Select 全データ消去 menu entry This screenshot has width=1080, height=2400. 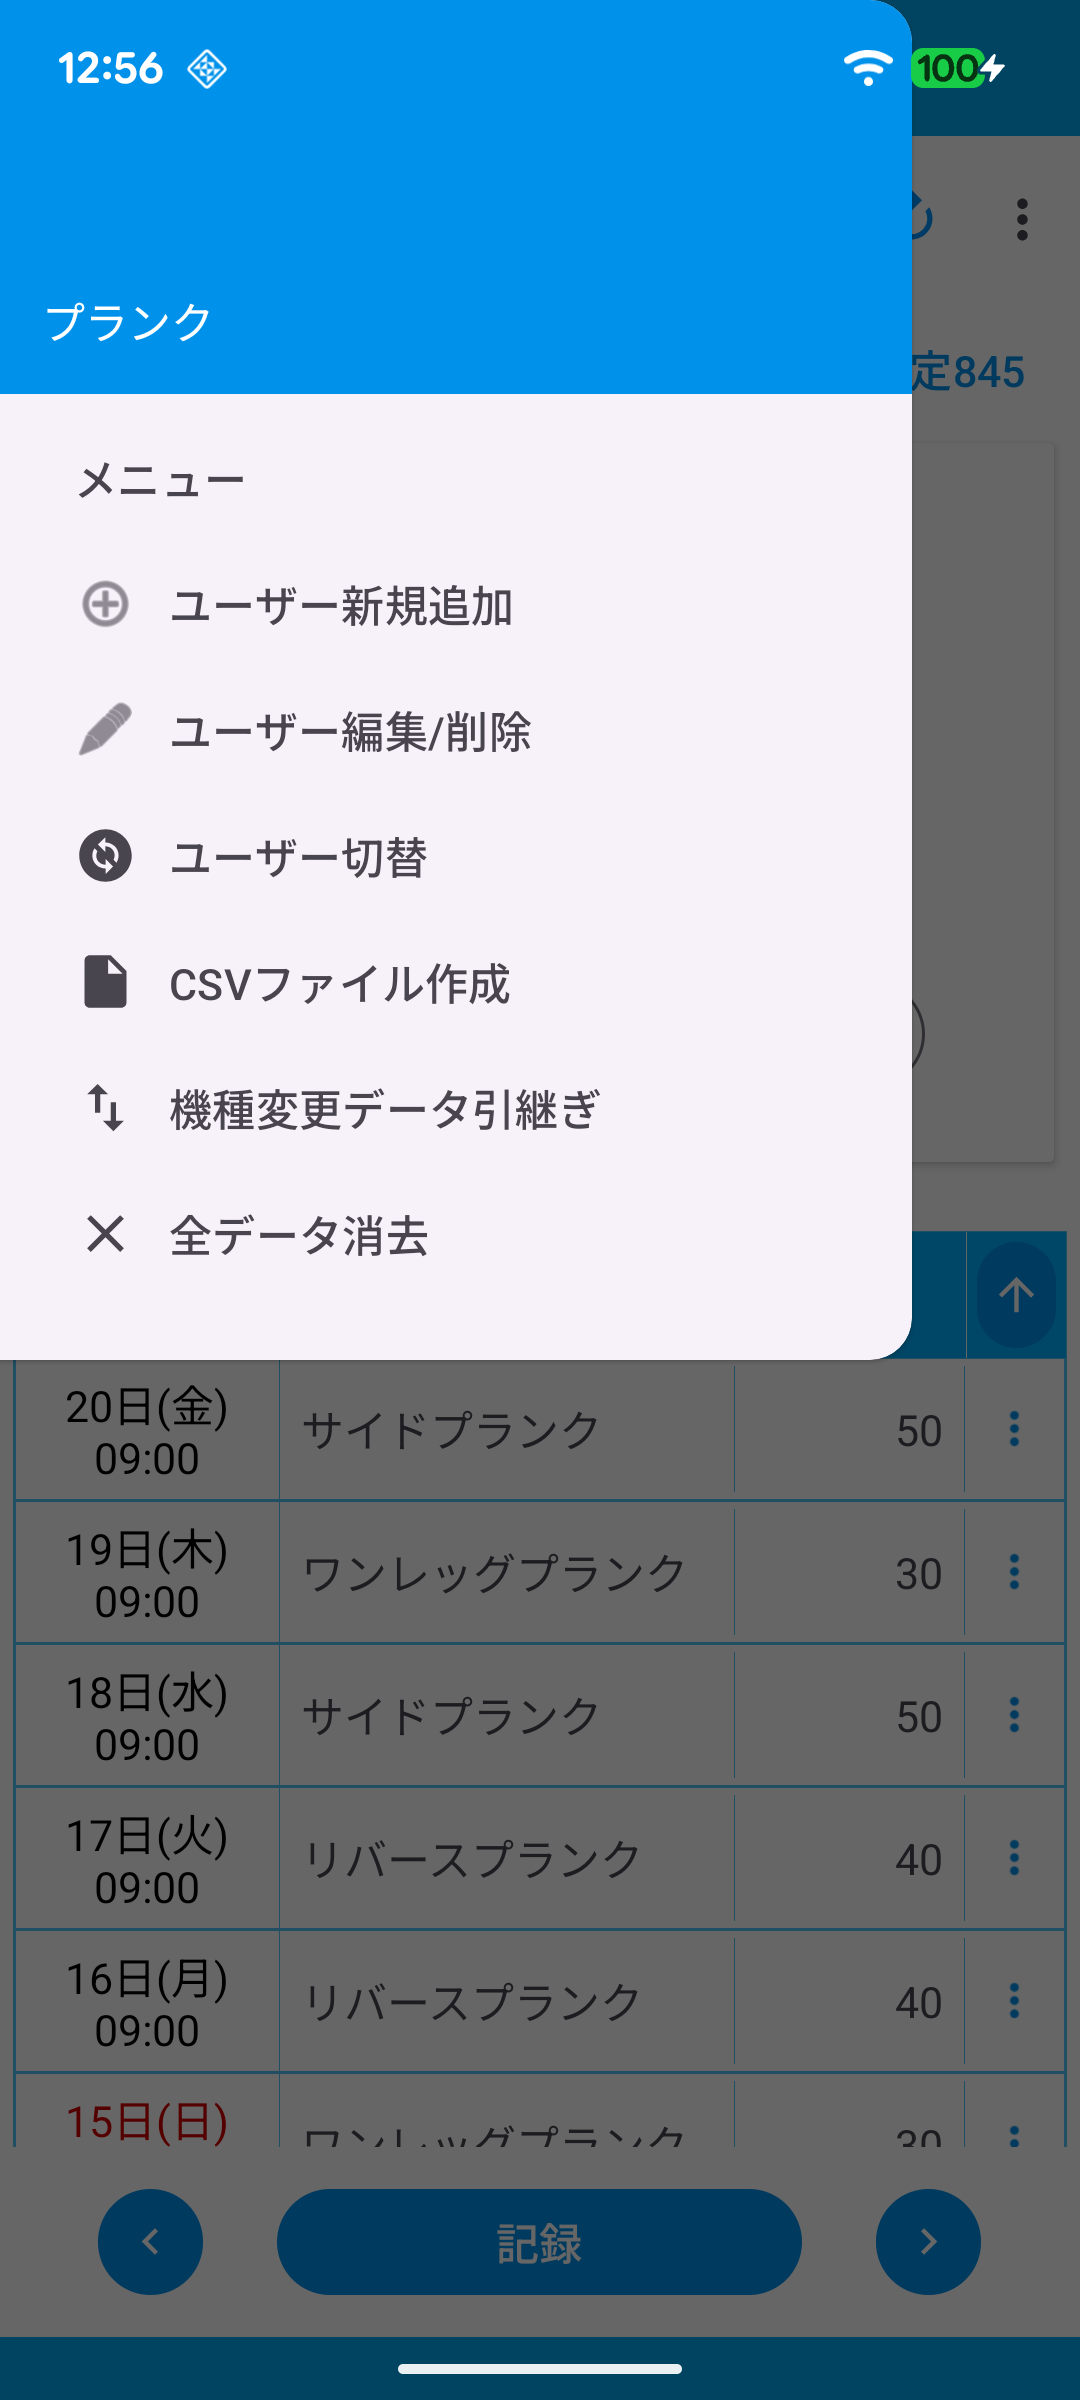coord(299,1236)
